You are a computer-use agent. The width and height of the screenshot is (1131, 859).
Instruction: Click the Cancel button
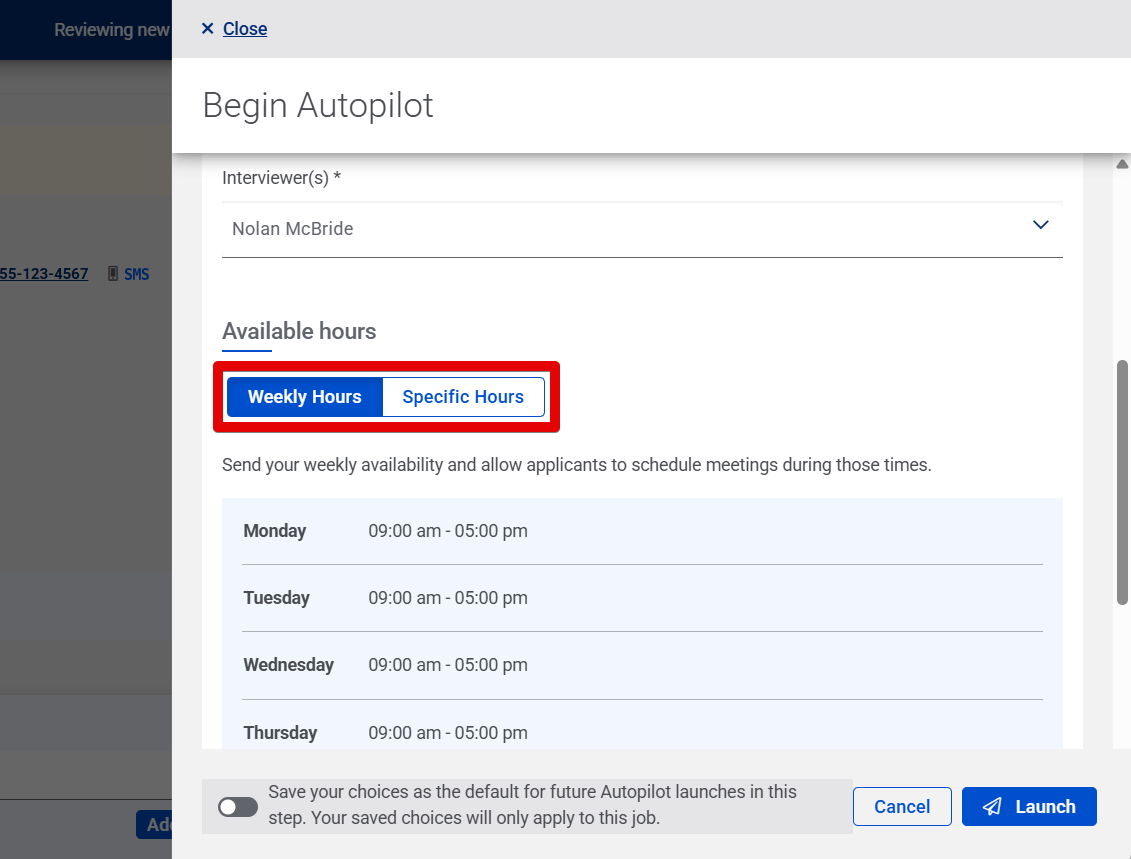coord(901,806)
